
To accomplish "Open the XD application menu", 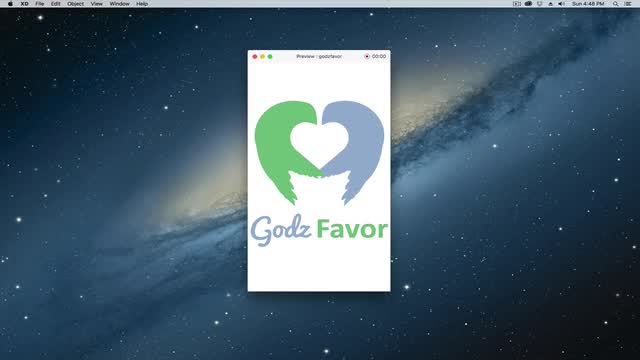I will tap(24, 4).
